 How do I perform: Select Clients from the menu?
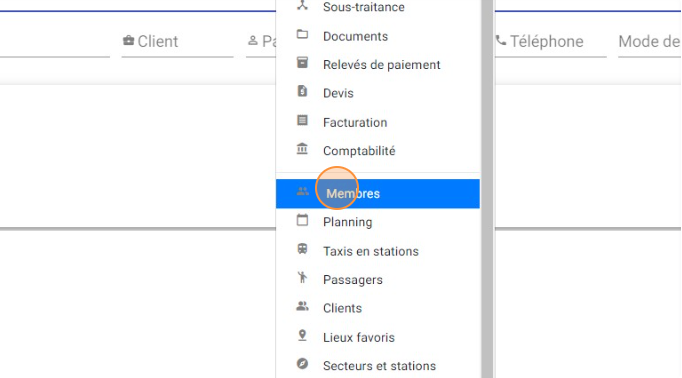point(378,308)
